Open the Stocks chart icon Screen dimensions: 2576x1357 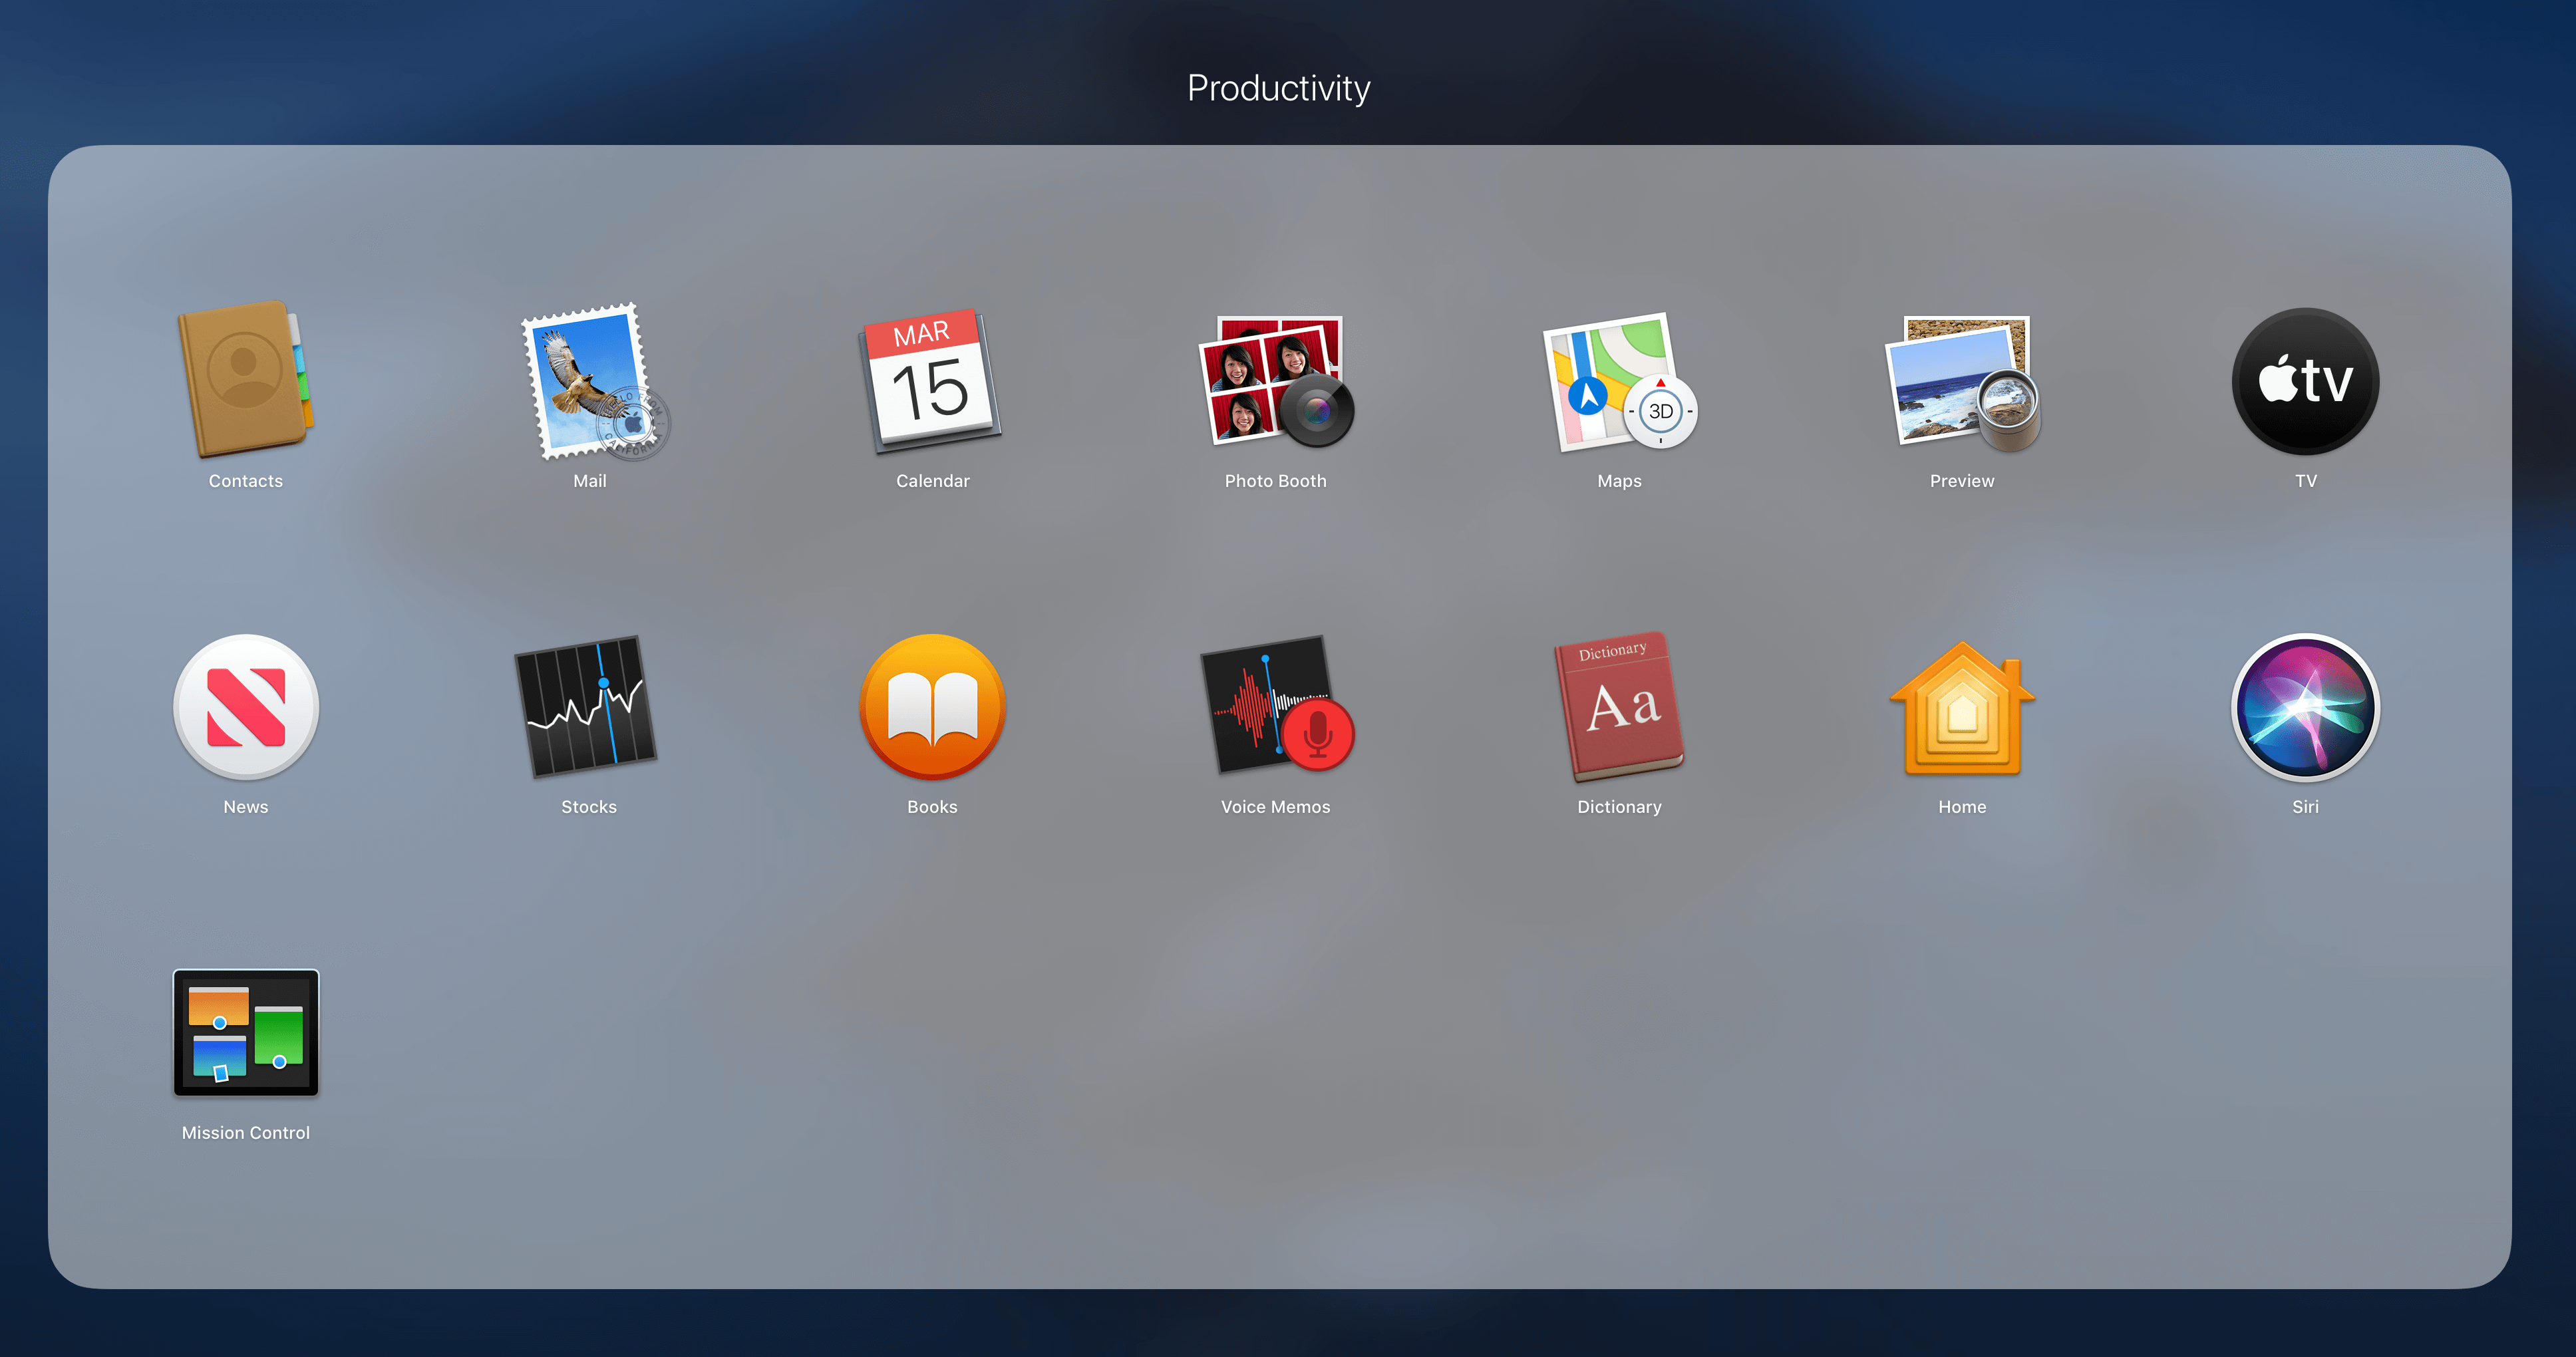[x=586, y=706]
